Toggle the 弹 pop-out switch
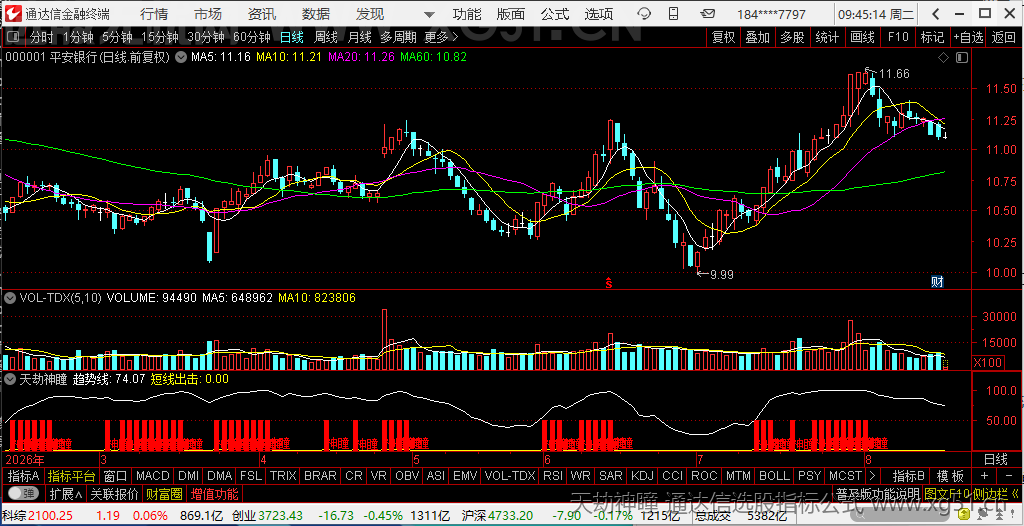This screenshot has height=526, width=1024. [x=24, y=493]
